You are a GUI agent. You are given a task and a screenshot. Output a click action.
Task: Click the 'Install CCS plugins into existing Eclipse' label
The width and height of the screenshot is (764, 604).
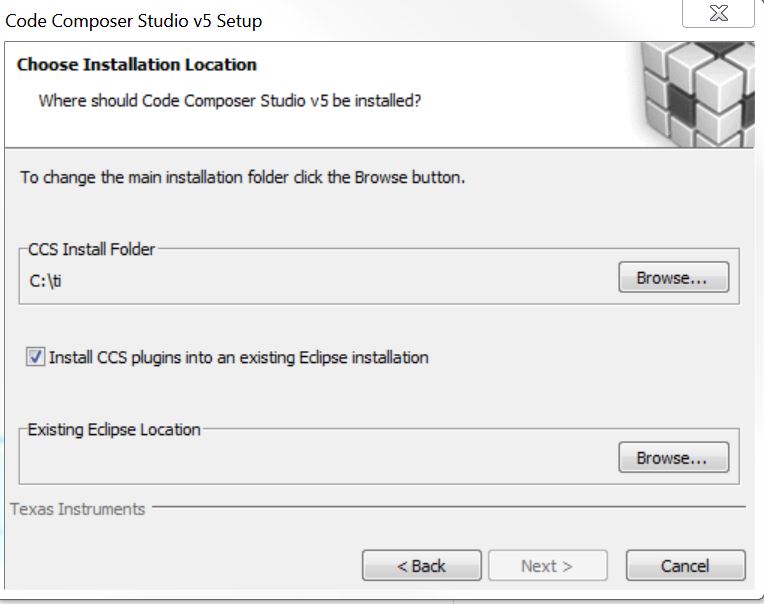(x=239, y=357)
